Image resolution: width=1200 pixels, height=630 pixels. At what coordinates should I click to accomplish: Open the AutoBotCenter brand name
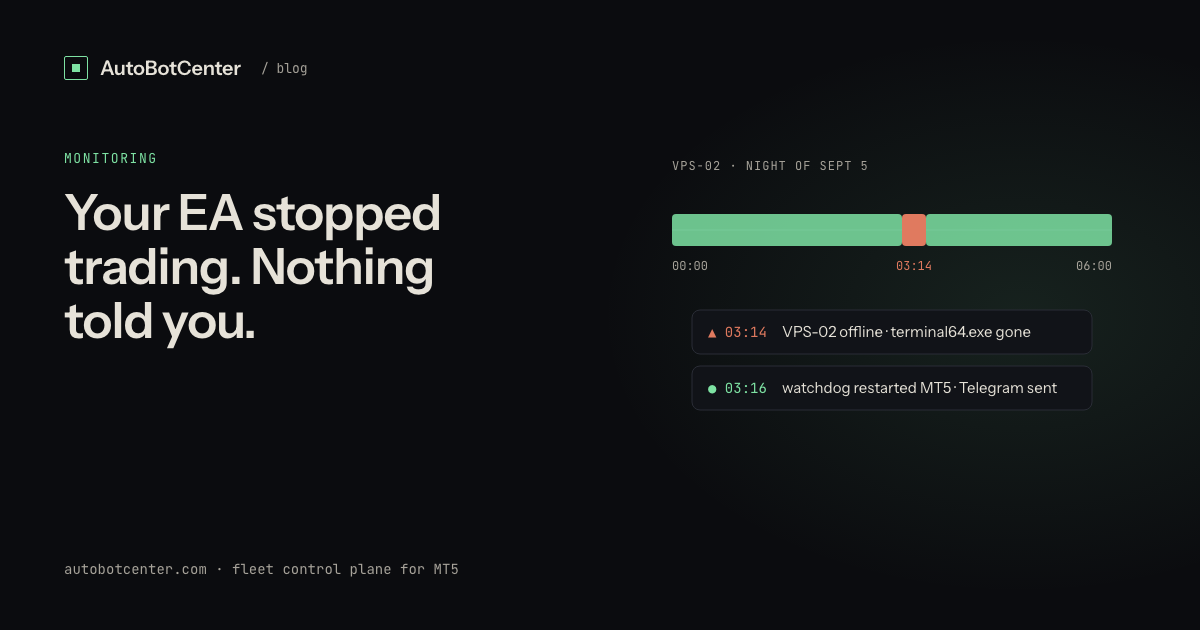coord(171,68)
